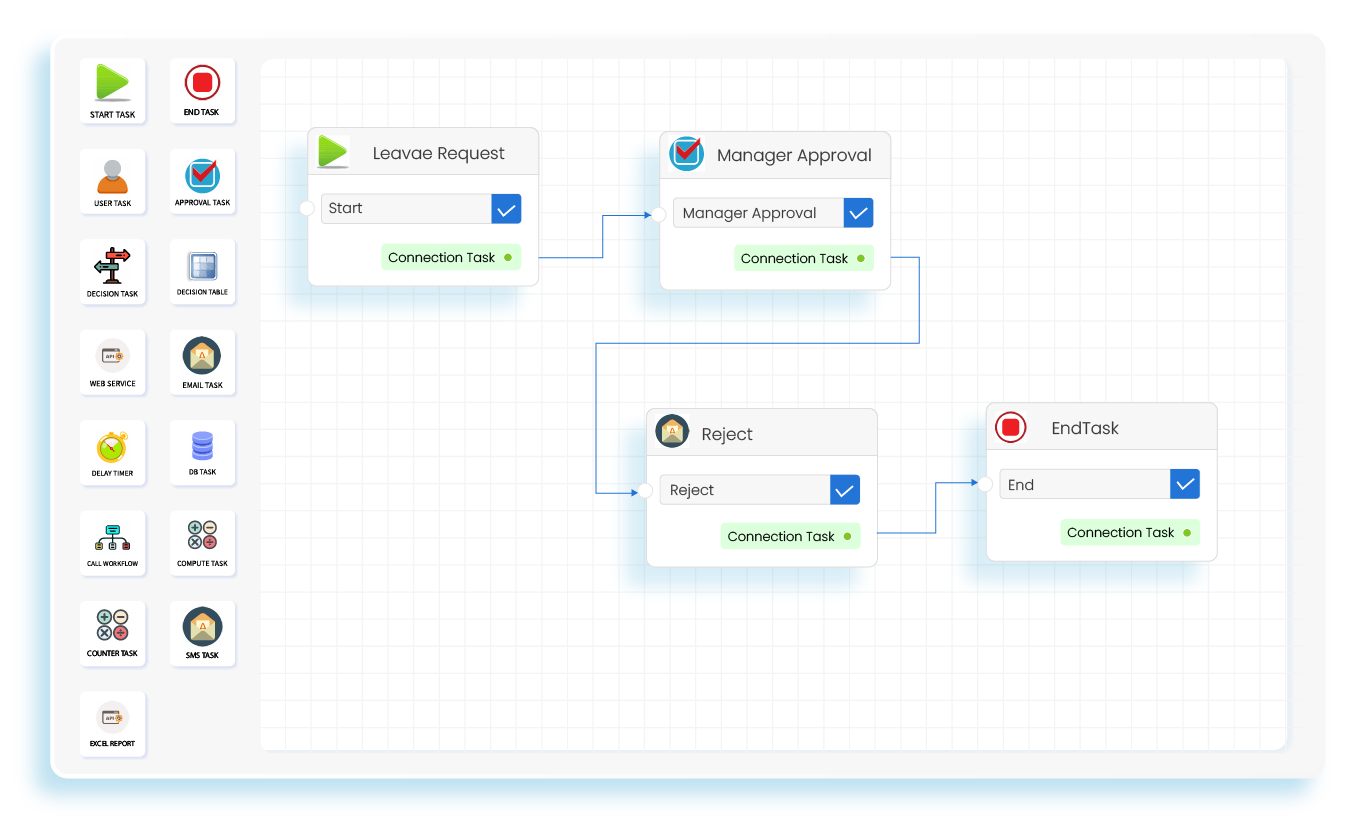Screen dimensions: 1354x824
Task: Open the Start dropdown in Leavae Request node
Action: [x=405, y=208]
